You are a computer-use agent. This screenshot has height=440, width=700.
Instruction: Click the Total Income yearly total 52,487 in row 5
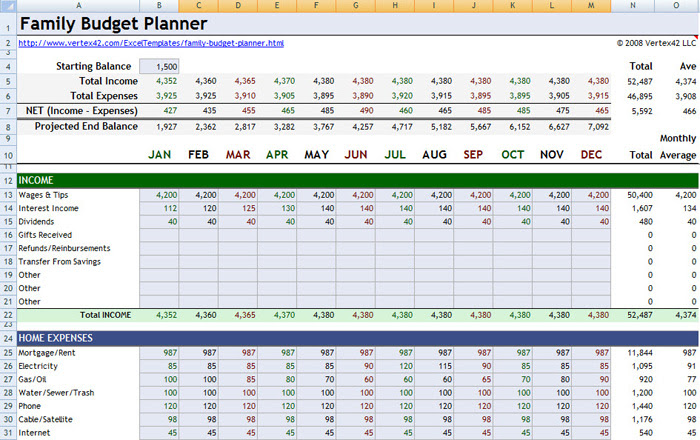[x=640, y=82]
